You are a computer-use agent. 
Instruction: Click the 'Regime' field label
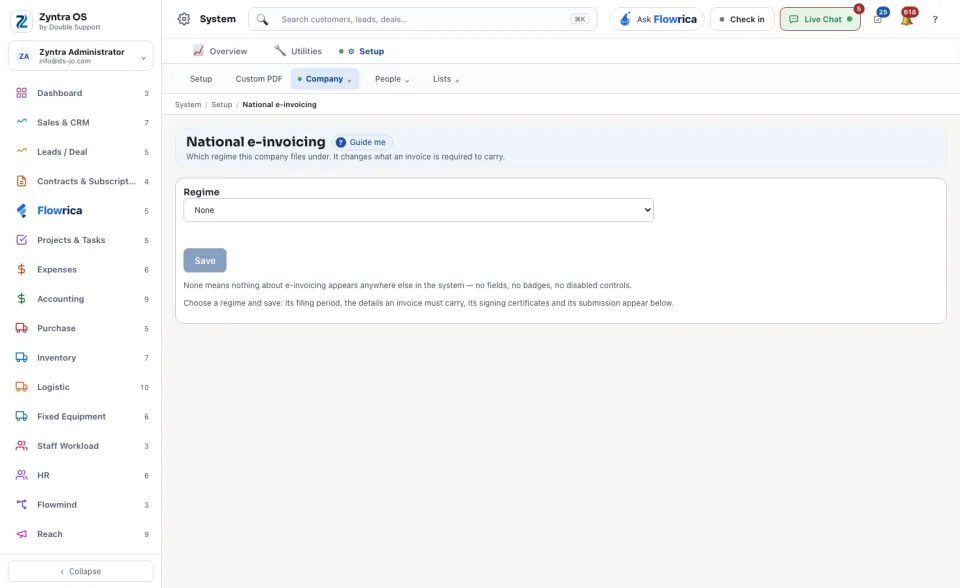point(201,192)
